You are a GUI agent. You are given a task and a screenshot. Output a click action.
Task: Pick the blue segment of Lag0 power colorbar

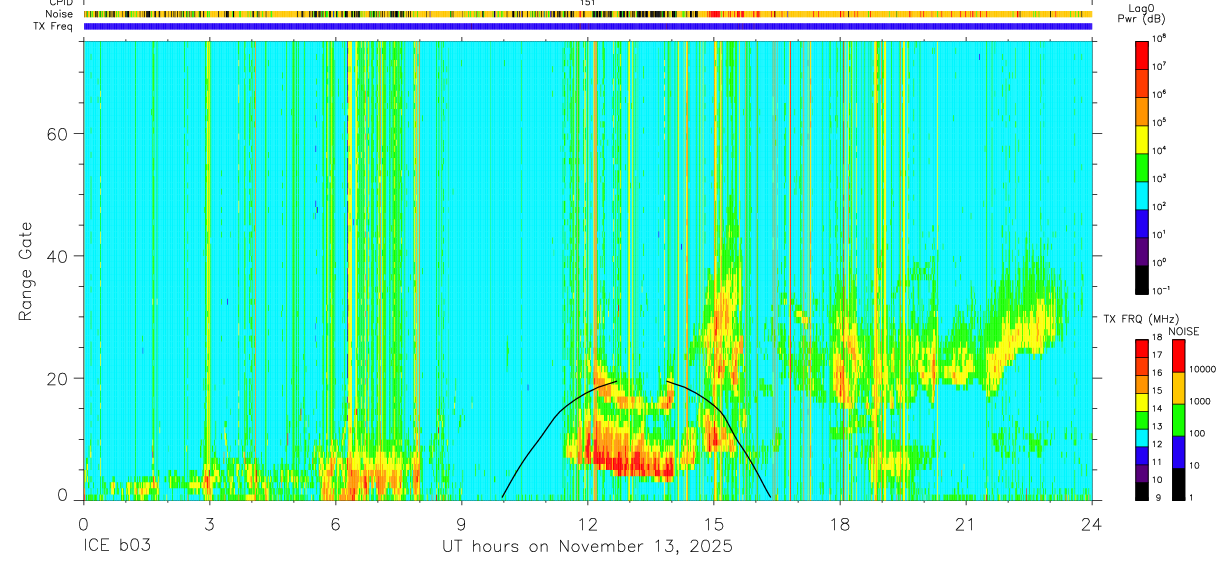click(1142, 222)
